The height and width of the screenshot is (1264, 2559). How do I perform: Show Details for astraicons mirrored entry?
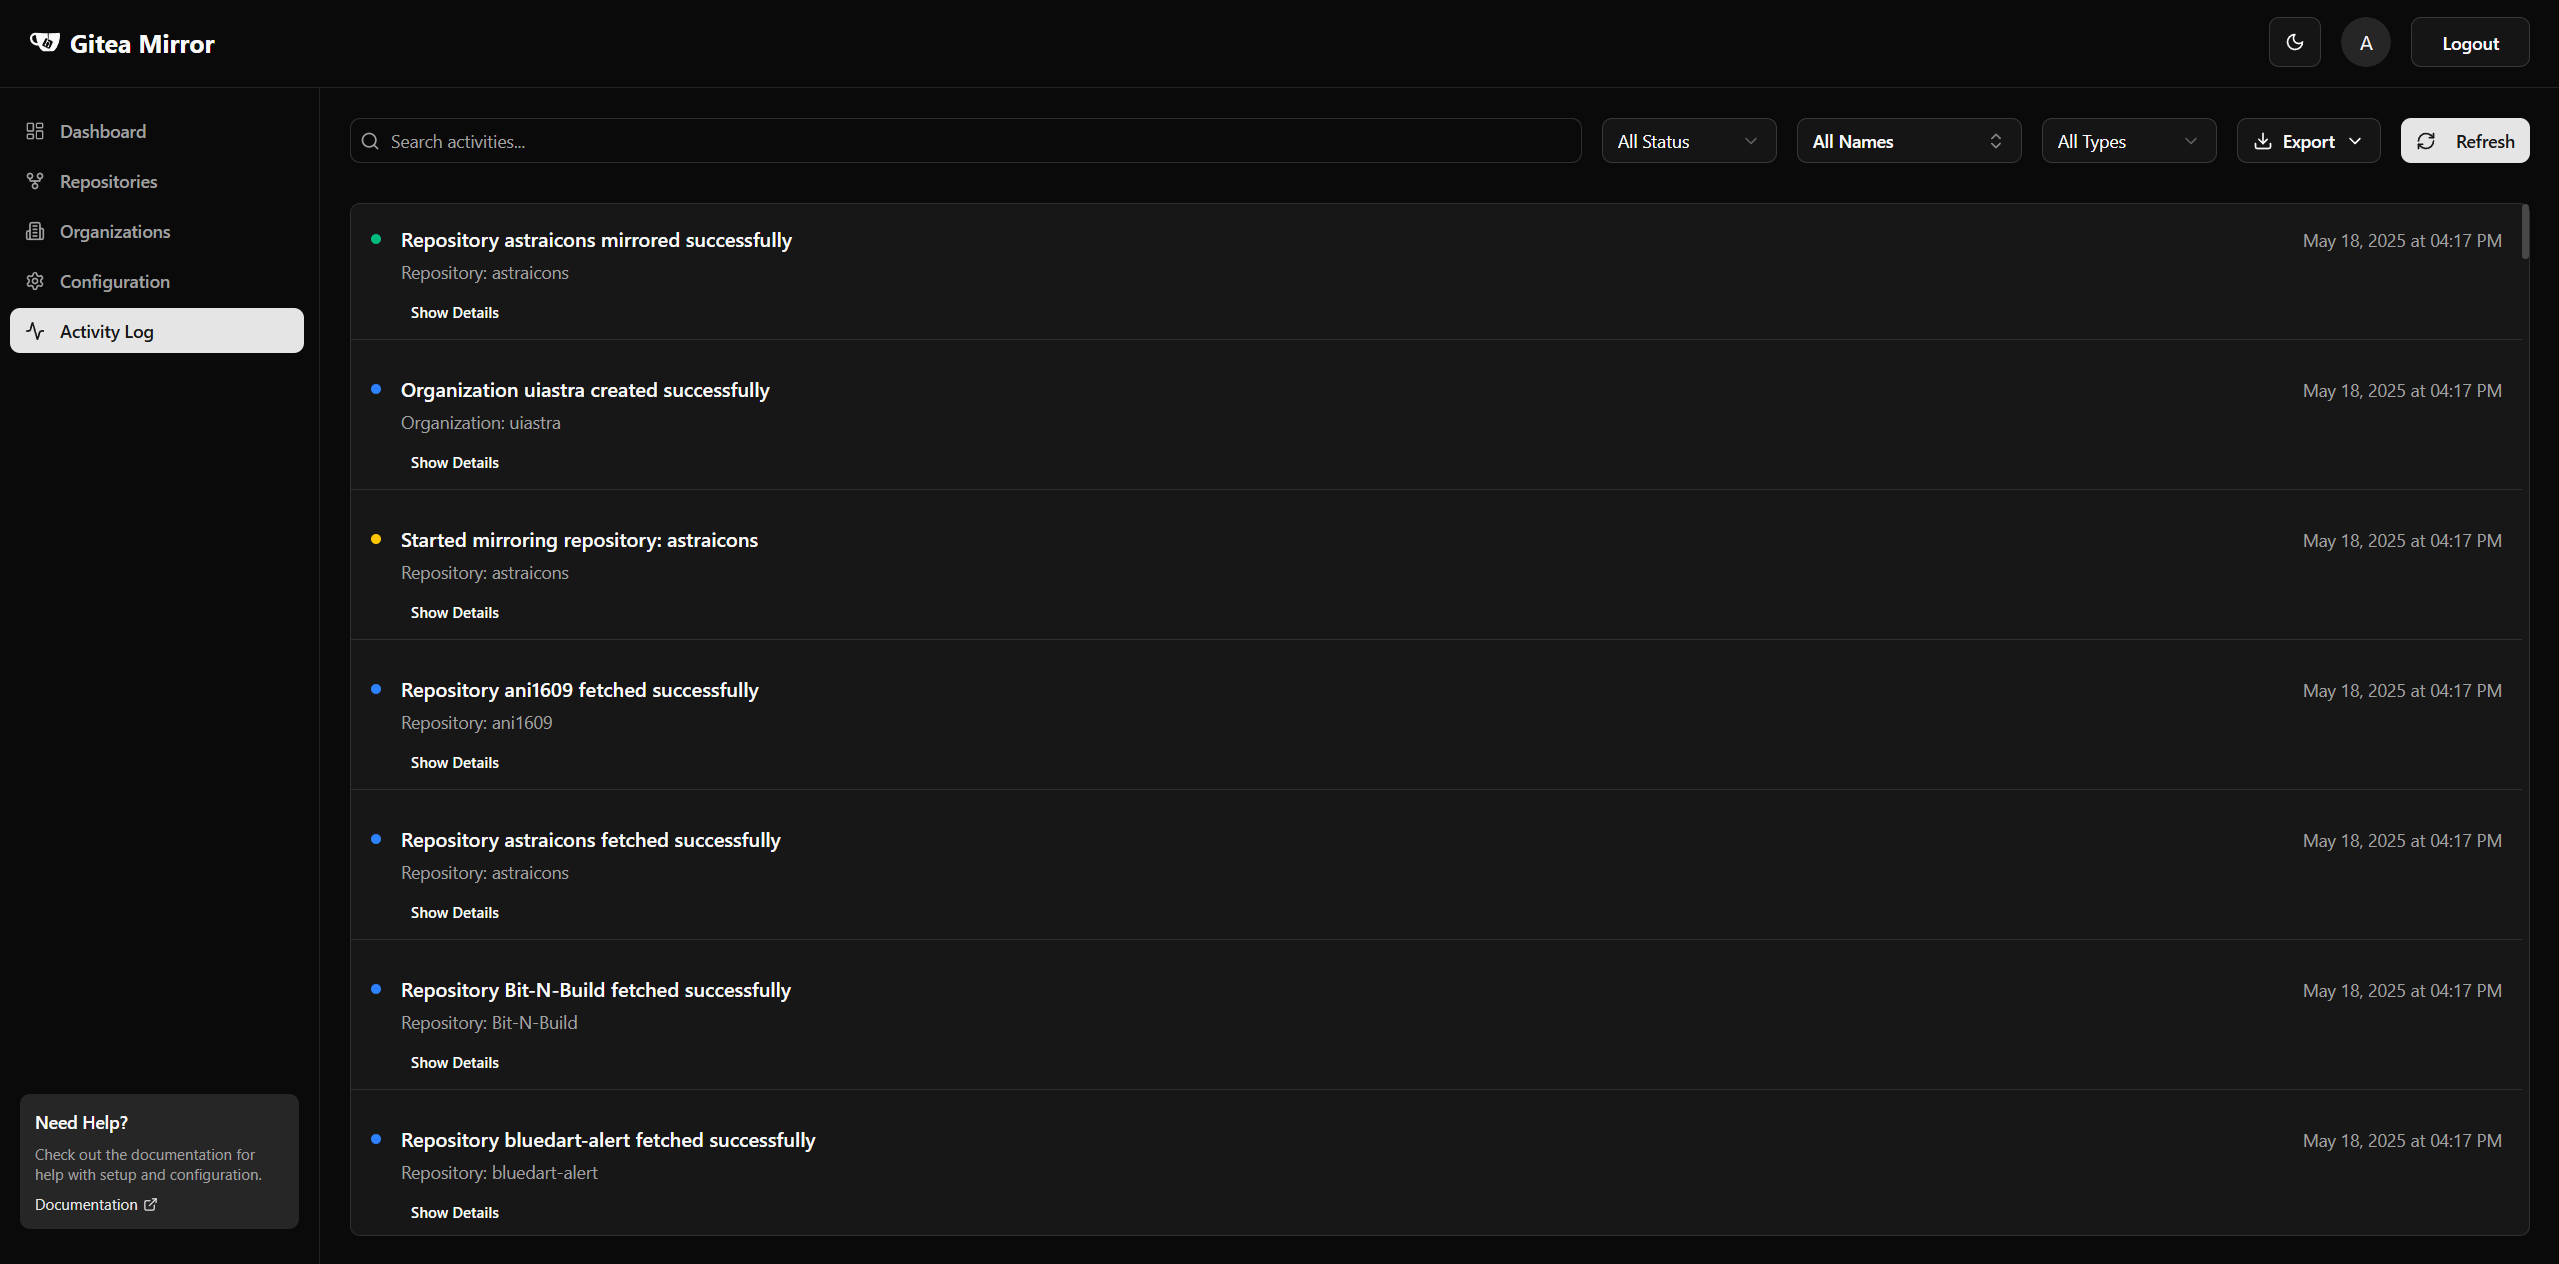pyautogui.click(x=454, y=313)
